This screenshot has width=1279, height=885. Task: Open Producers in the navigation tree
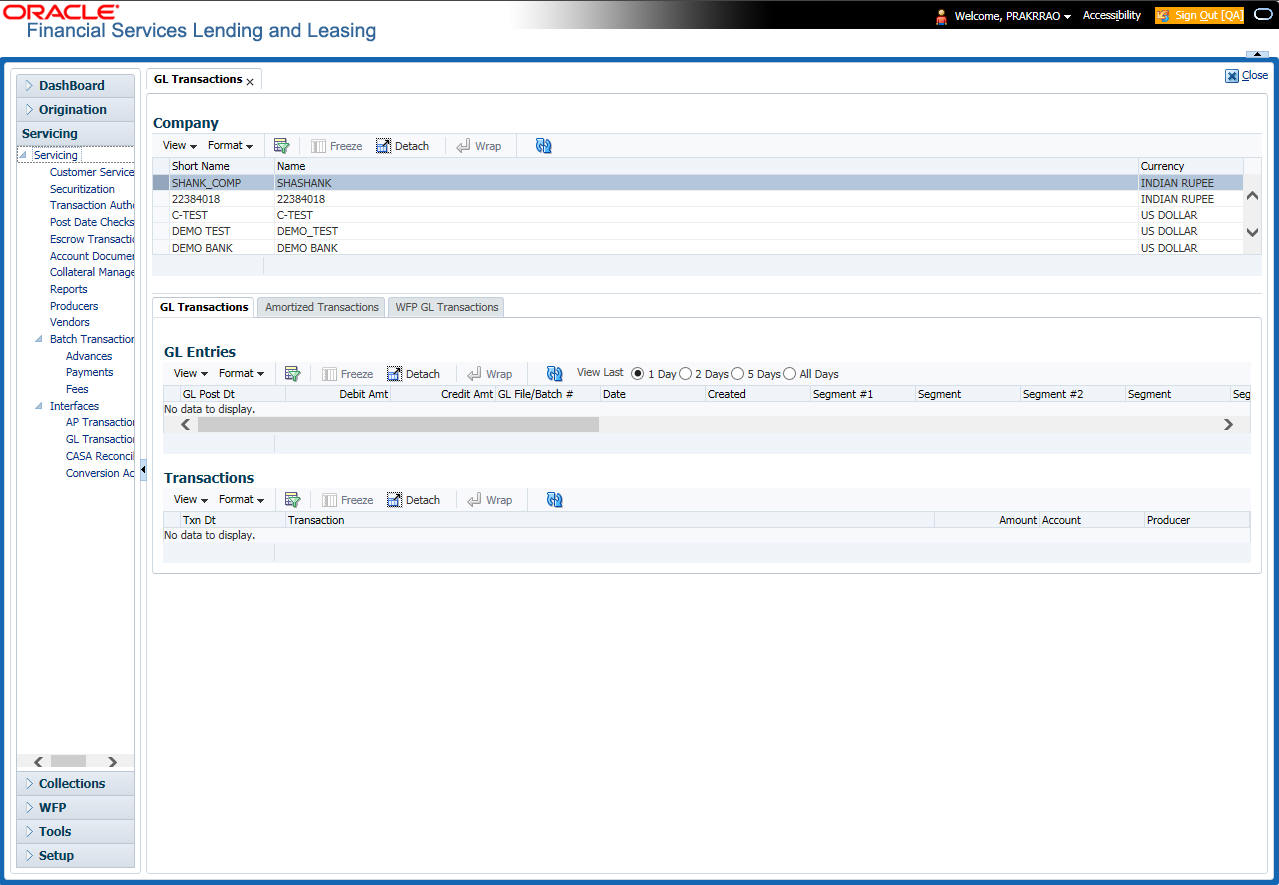[x=74, y=306]
